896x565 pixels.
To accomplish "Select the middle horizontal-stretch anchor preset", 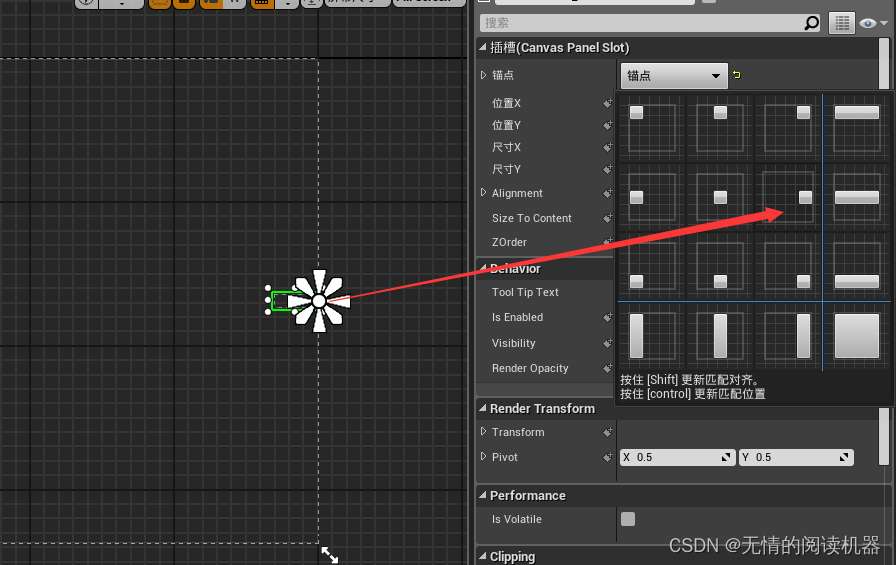I will tap(857, 196).
